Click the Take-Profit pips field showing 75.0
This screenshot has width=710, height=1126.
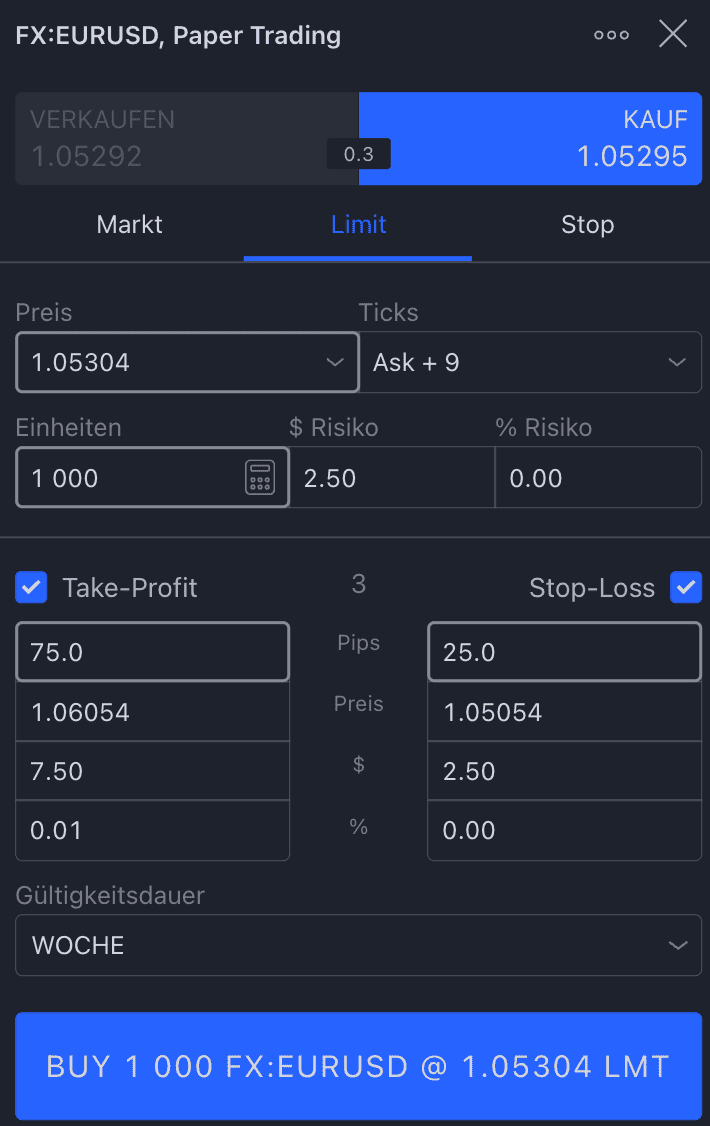click(152, 651)
